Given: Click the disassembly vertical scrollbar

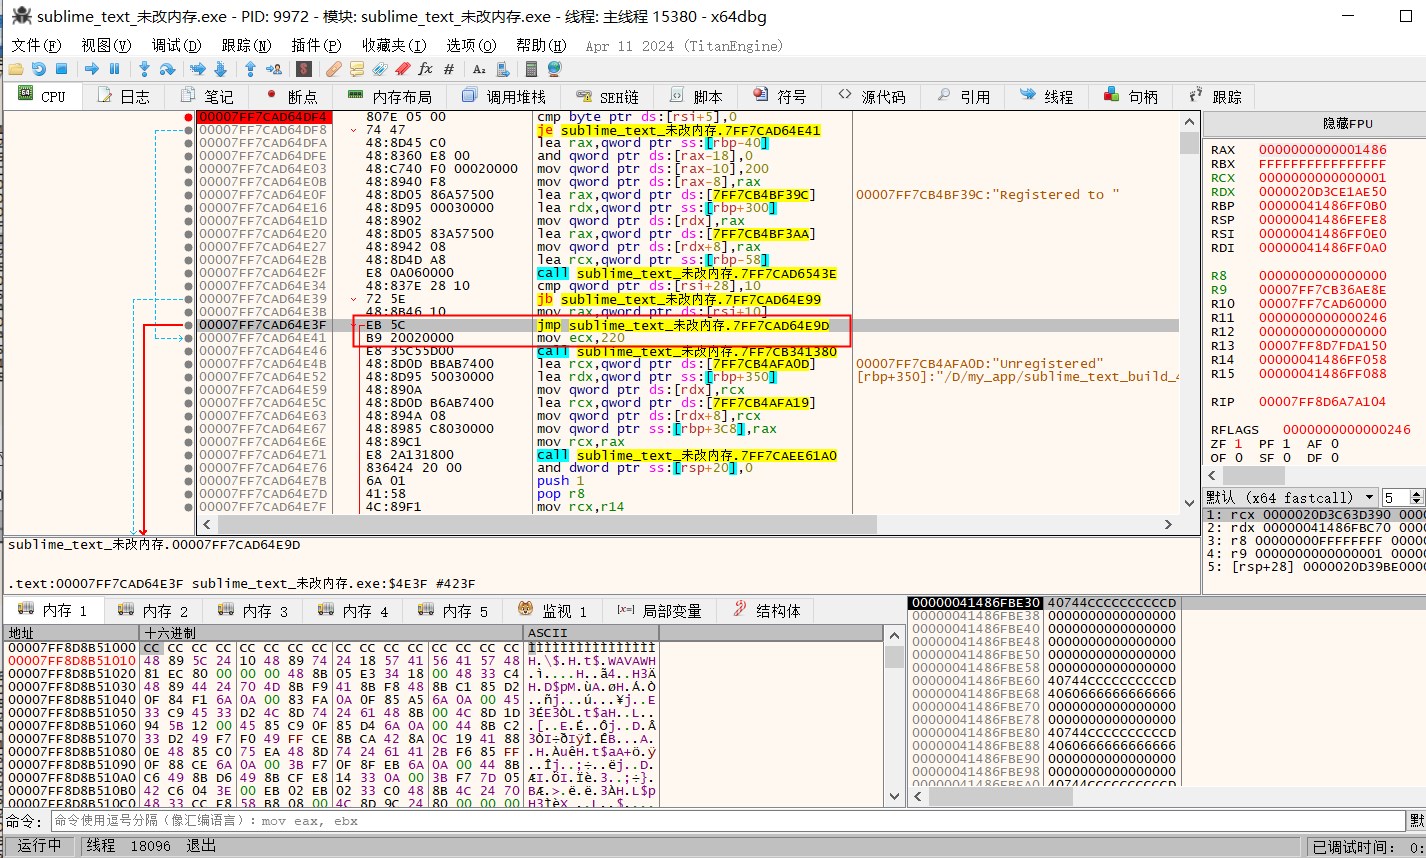Looking at the screenshot, I should pyautogui.click(x=1188, y=312).
